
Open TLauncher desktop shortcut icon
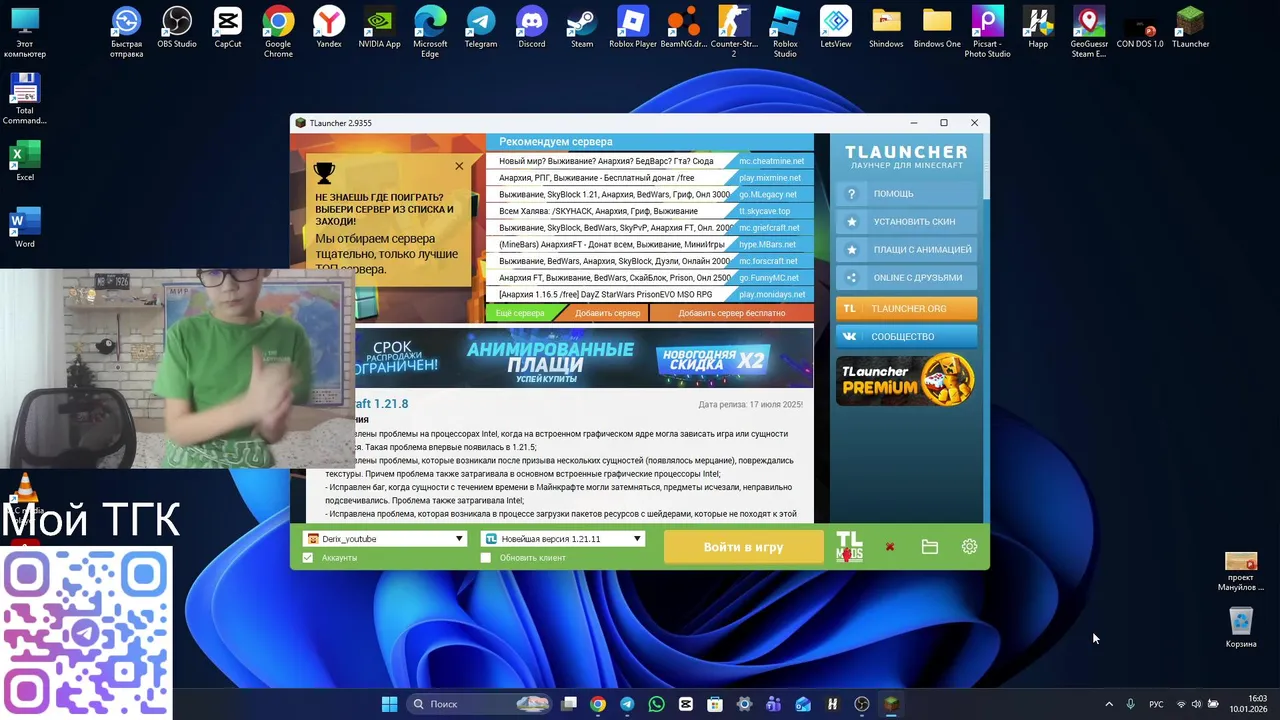point(1190,28)
